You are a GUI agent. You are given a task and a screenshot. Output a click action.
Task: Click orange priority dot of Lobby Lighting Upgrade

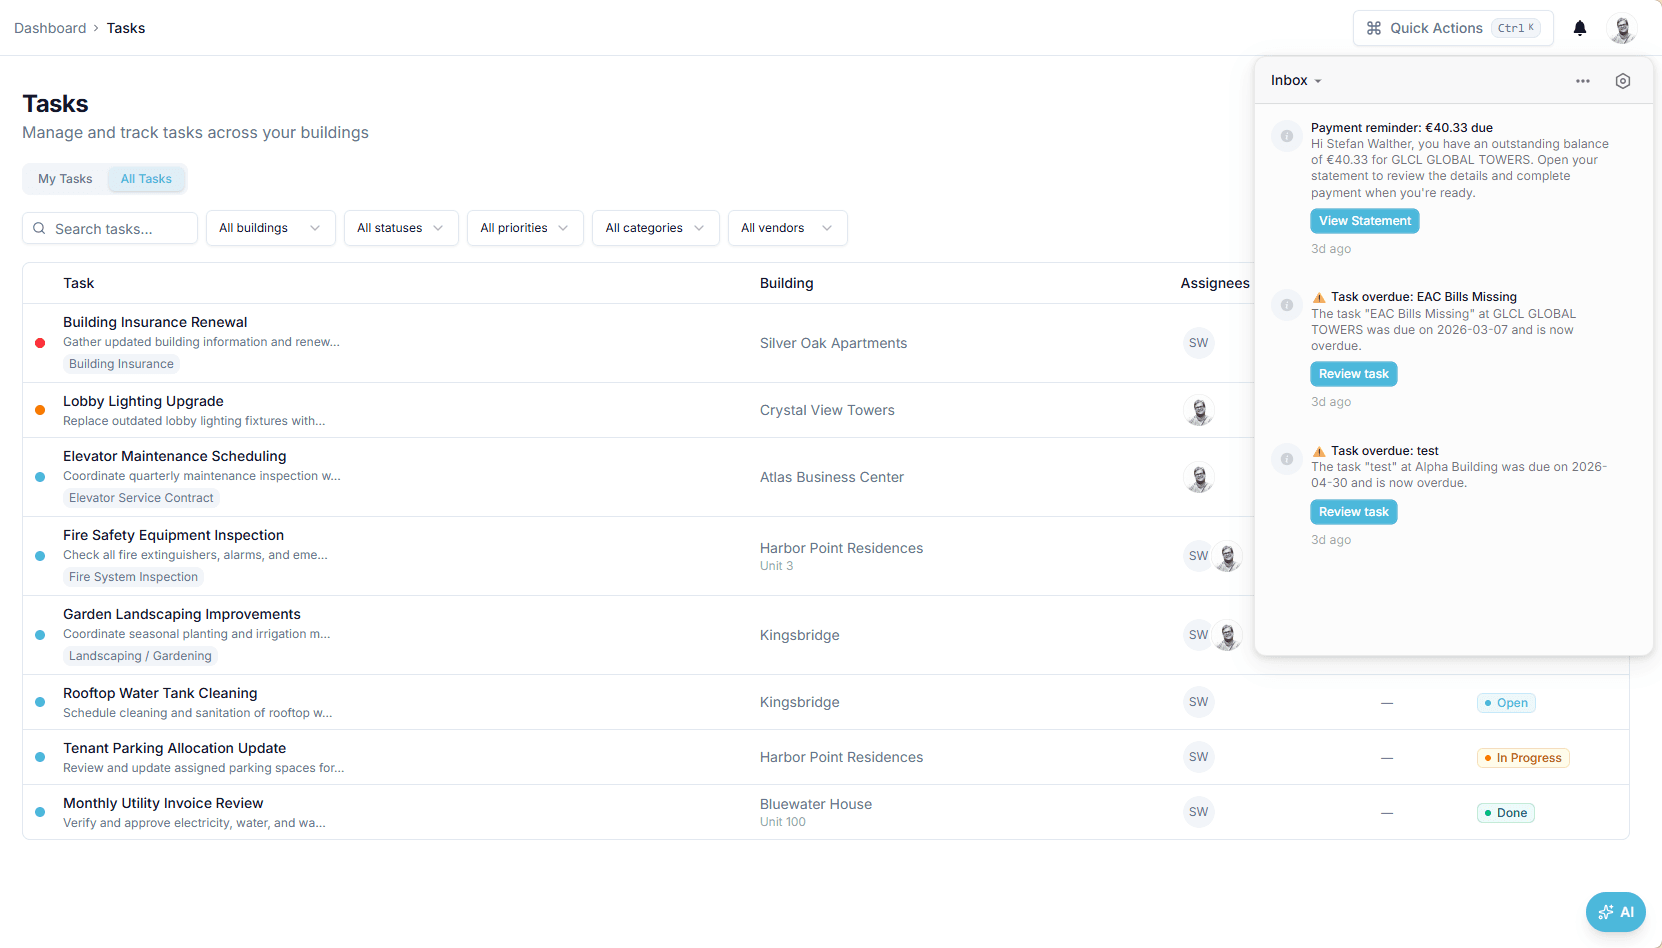click(40, 410)
